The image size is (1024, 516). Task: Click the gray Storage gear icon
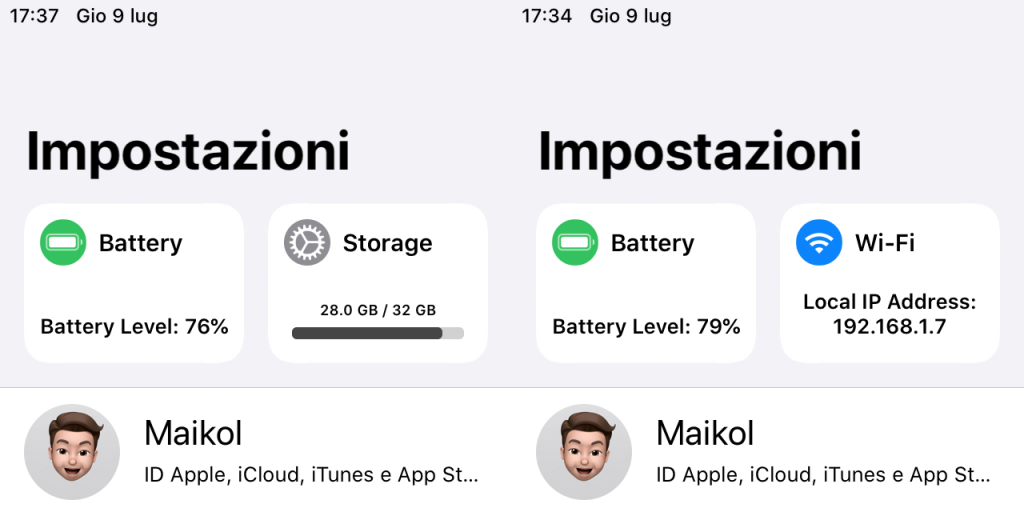[307, 242]
